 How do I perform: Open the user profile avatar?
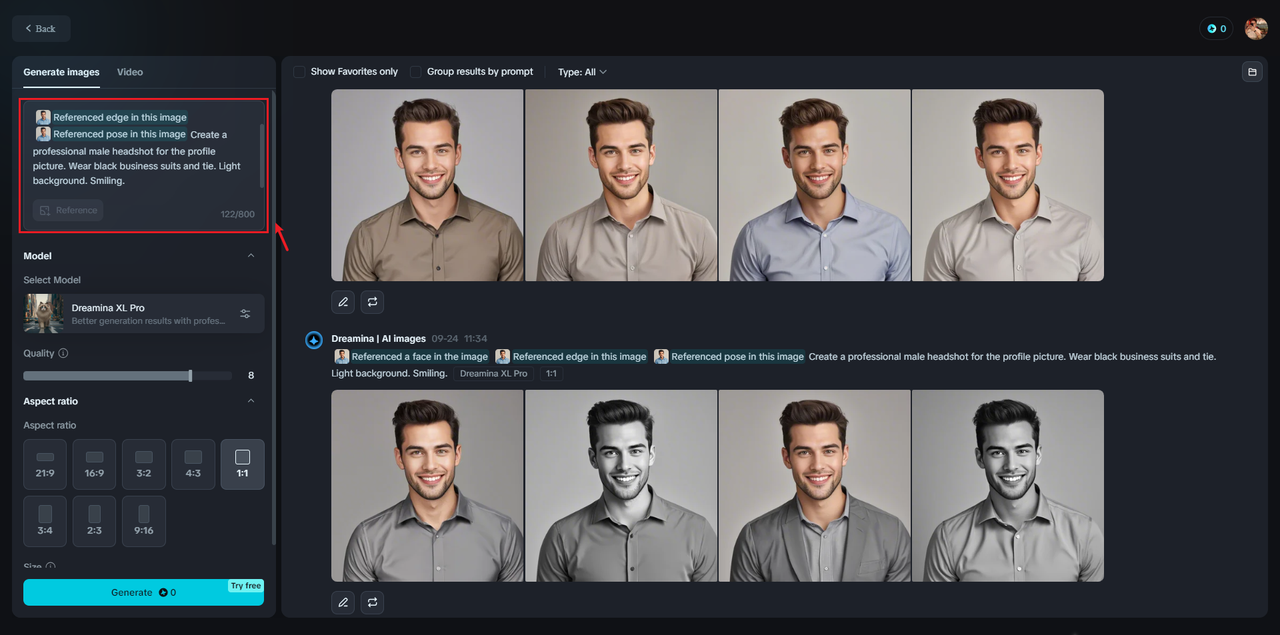tap(1256, 29)
